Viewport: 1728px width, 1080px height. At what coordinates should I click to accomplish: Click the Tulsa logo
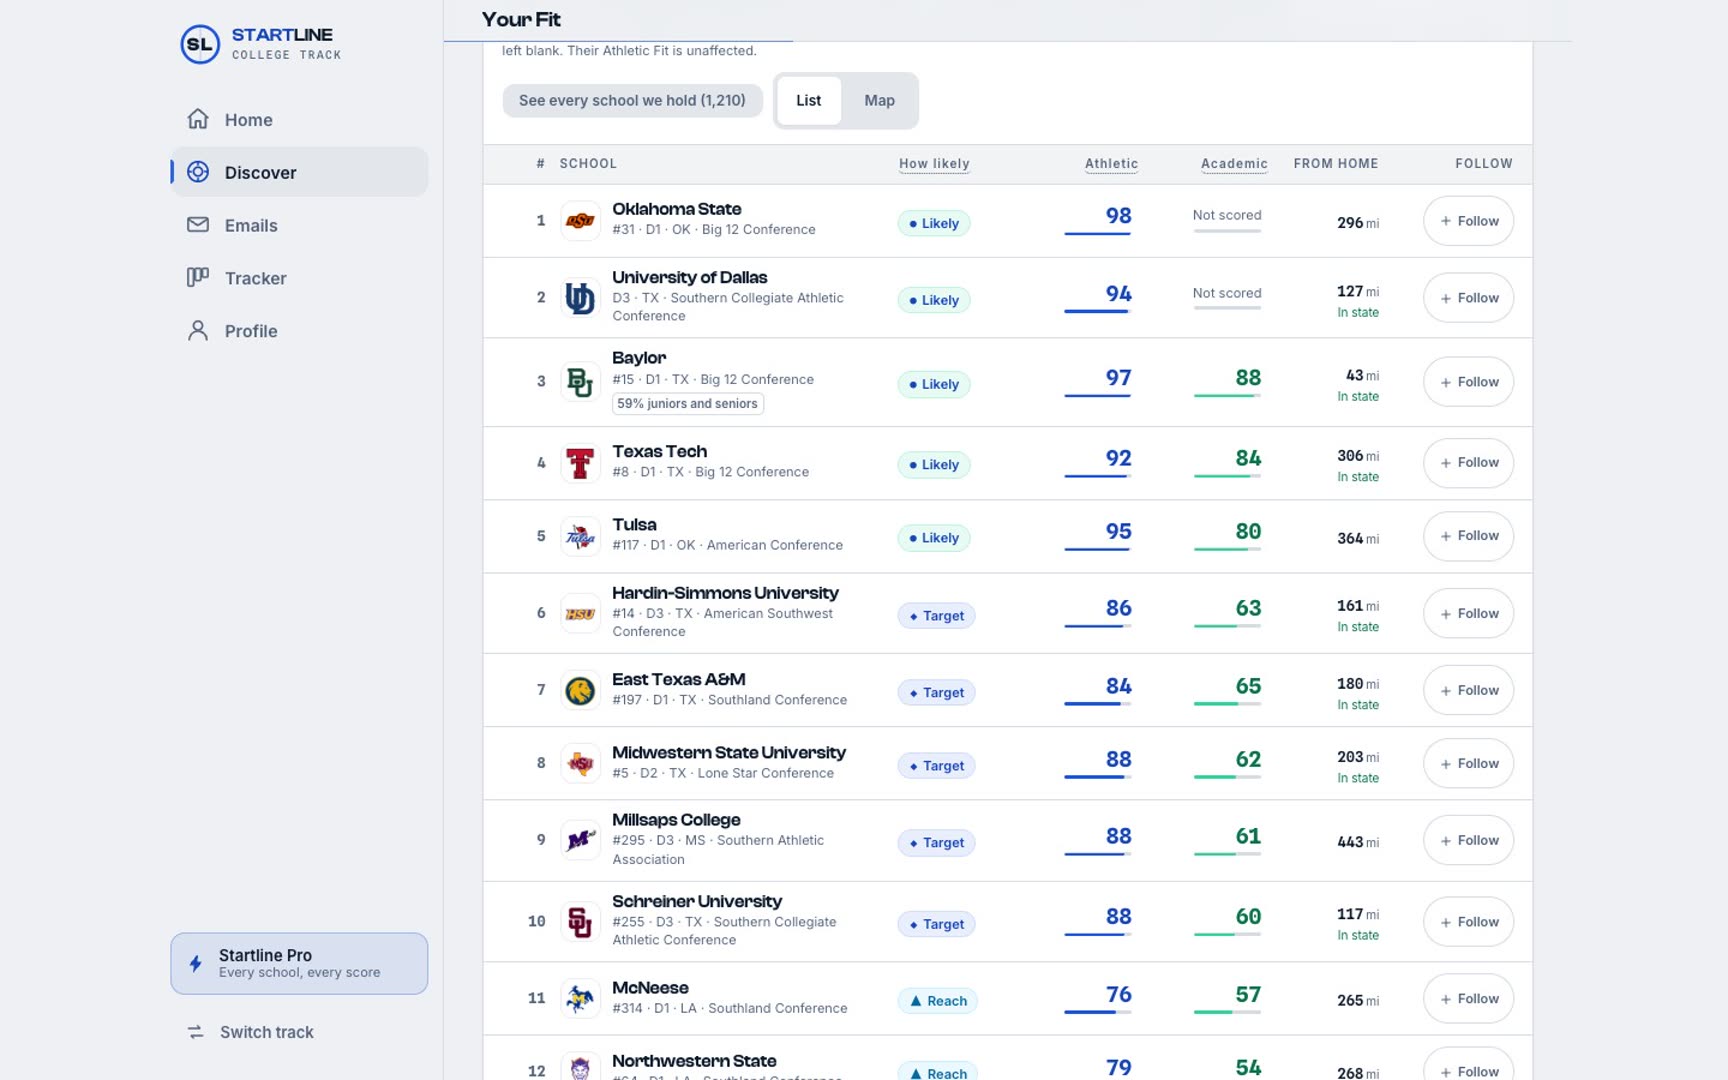coord(580,537)
